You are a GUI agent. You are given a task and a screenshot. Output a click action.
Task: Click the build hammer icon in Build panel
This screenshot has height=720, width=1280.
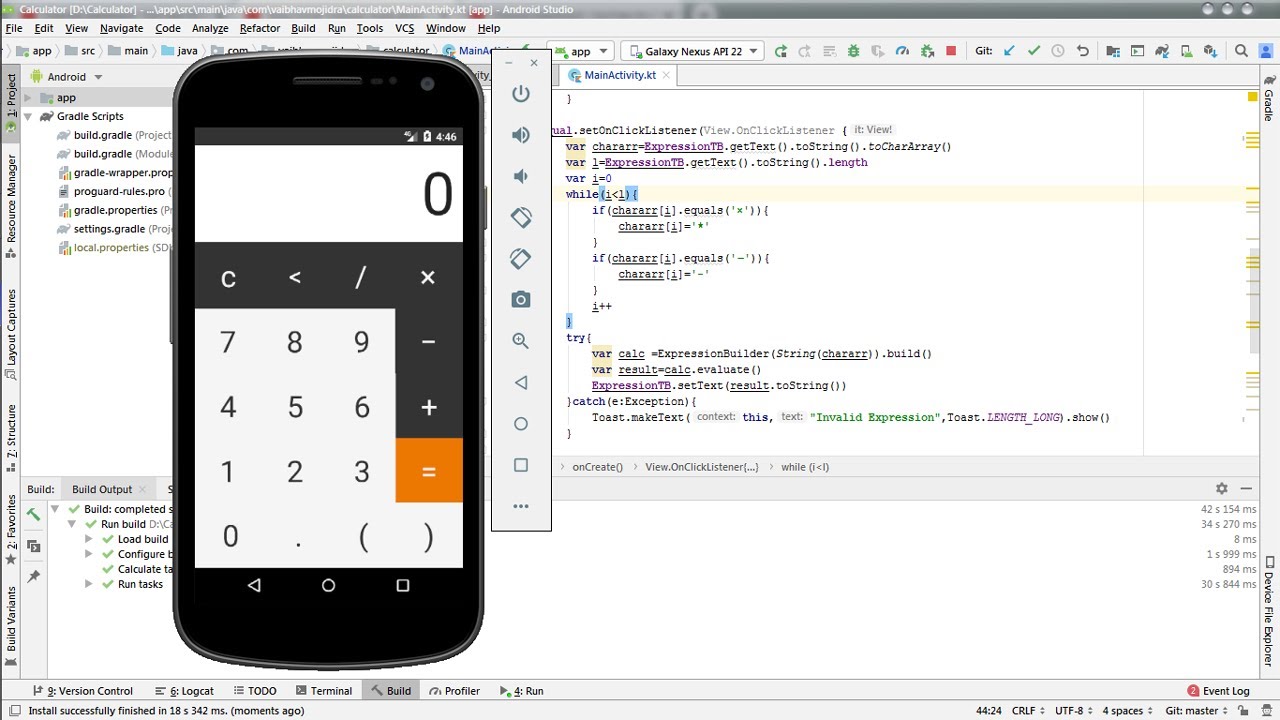click(33, 514)
